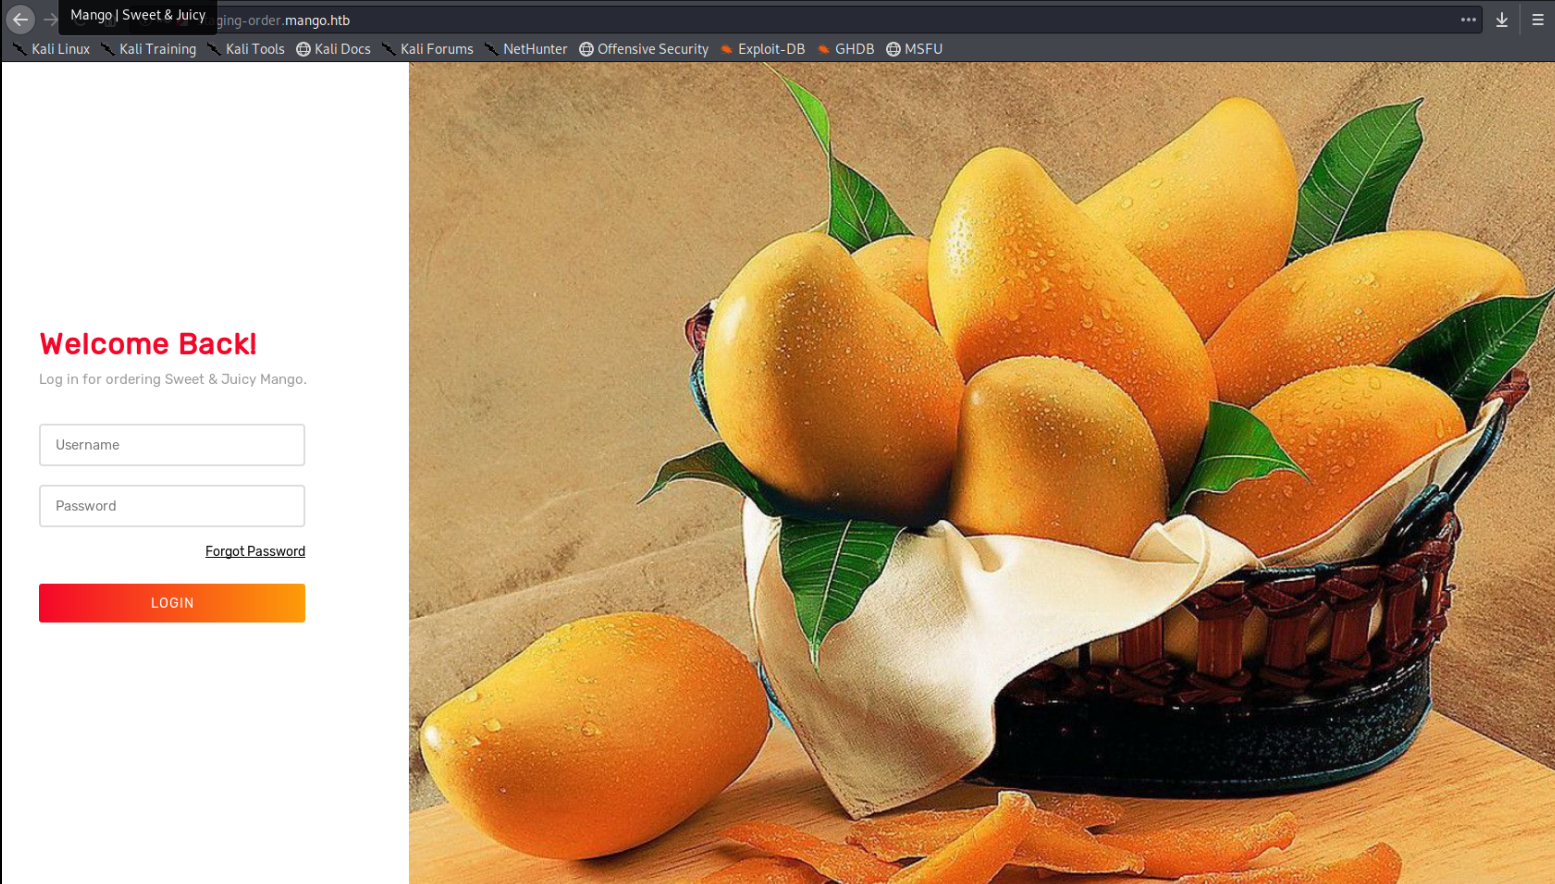Go back using the browser back arrow
This screenshot has height=884, width=1555.
[20, 19]
